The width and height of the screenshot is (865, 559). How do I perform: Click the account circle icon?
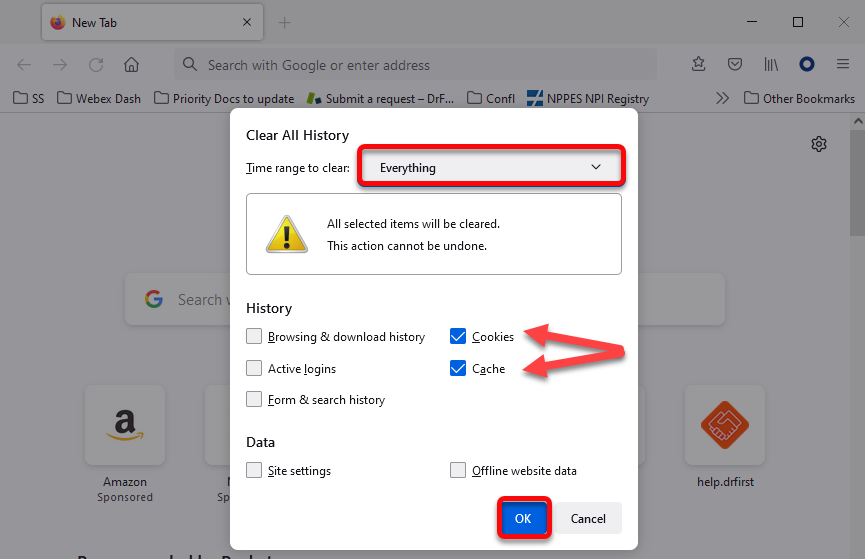(x=806, y=65)
